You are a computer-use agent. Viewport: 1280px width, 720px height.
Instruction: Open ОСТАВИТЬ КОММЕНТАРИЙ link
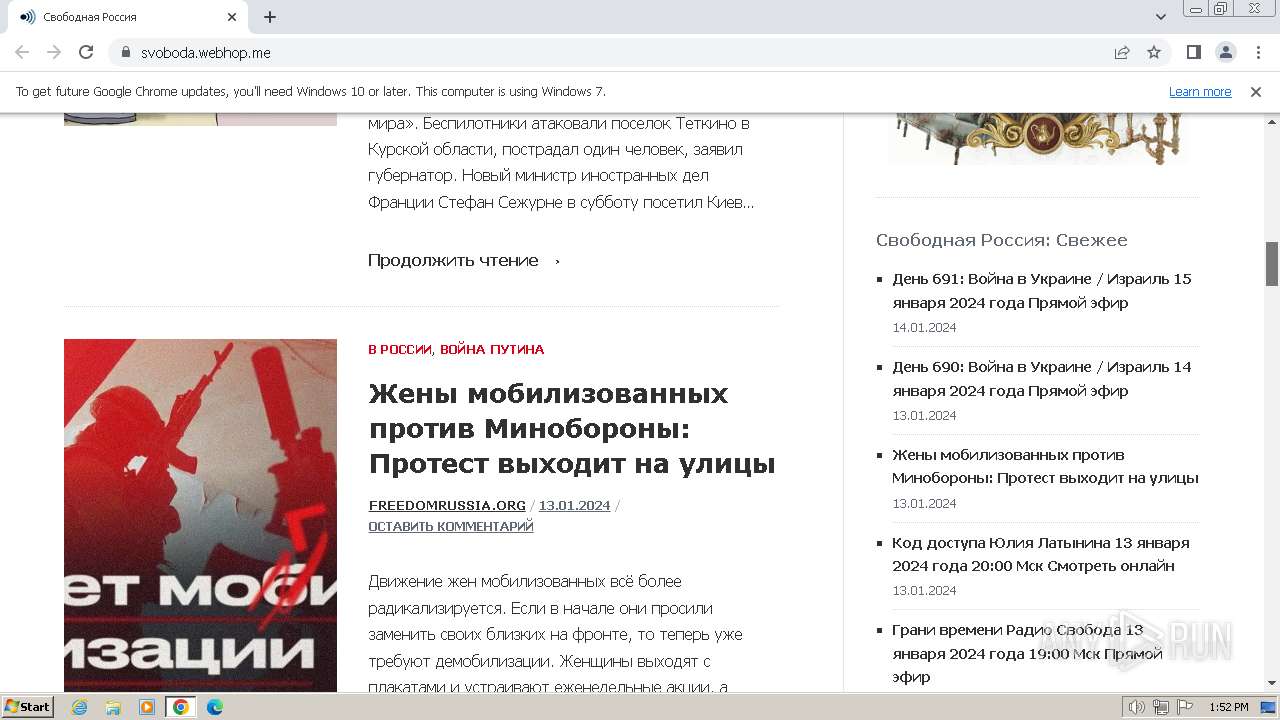coord(451,527)
